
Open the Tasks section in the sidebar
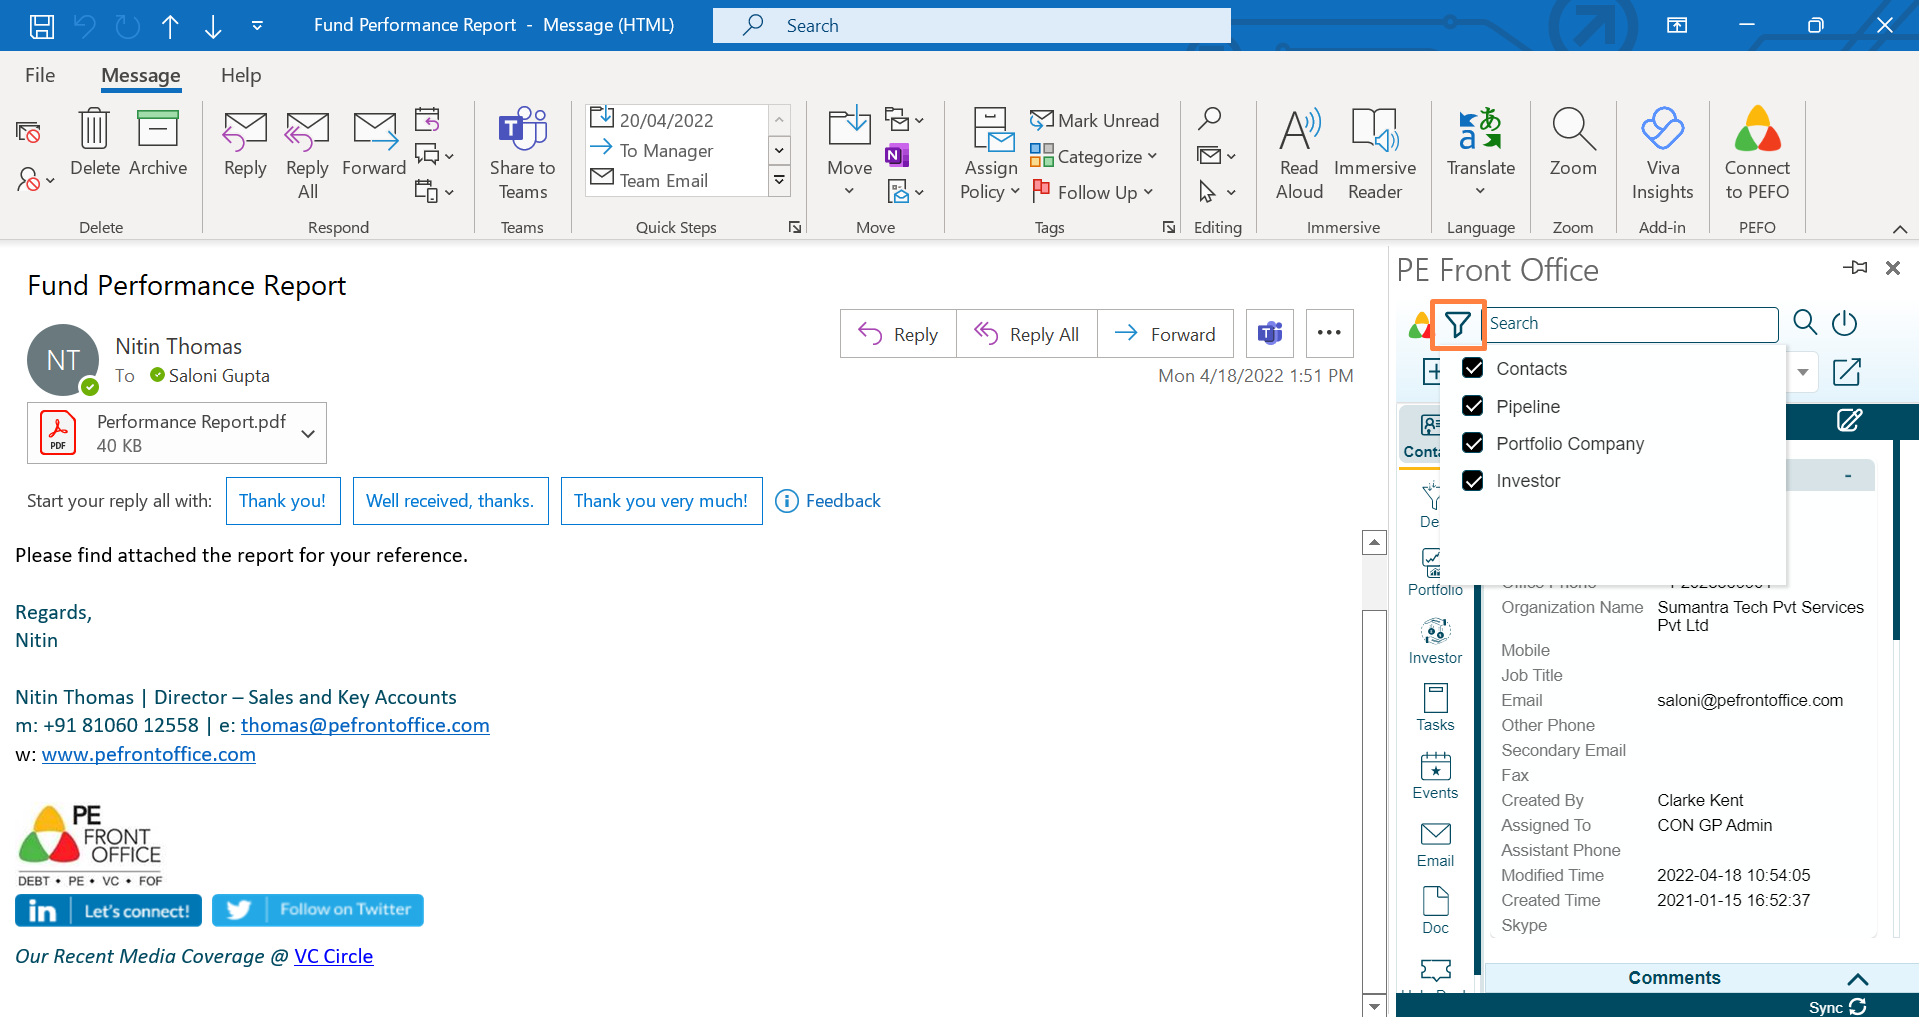(1435, 707)
